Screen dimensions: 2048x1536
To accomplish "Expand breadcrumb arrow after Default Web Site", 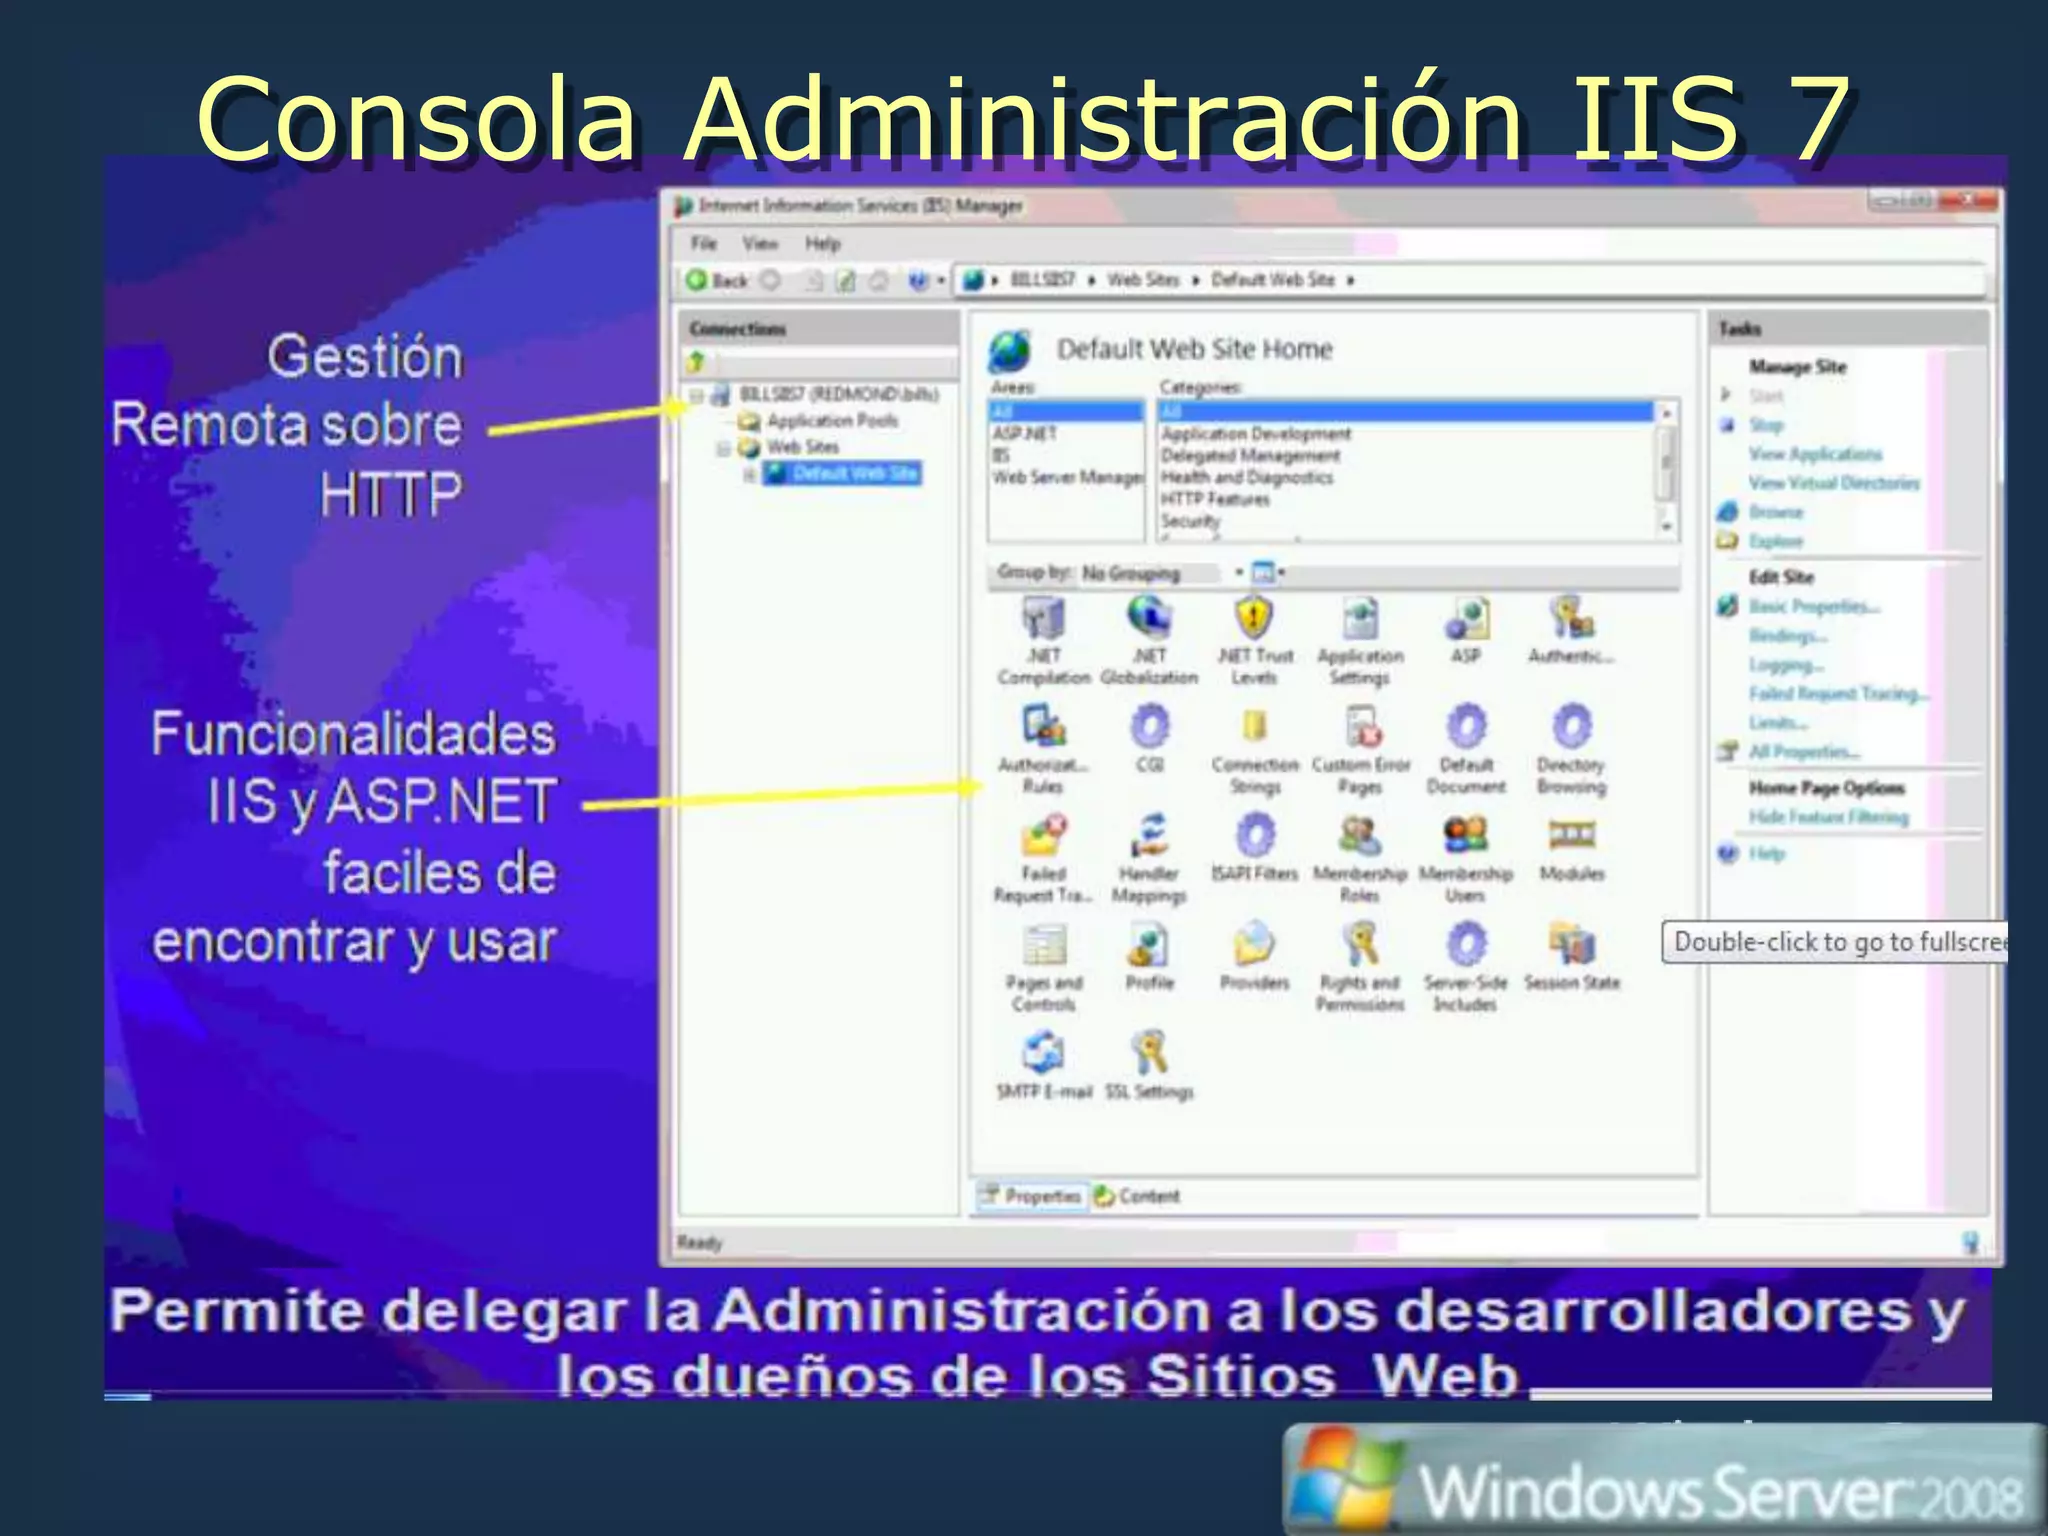I will (1350, 281).
